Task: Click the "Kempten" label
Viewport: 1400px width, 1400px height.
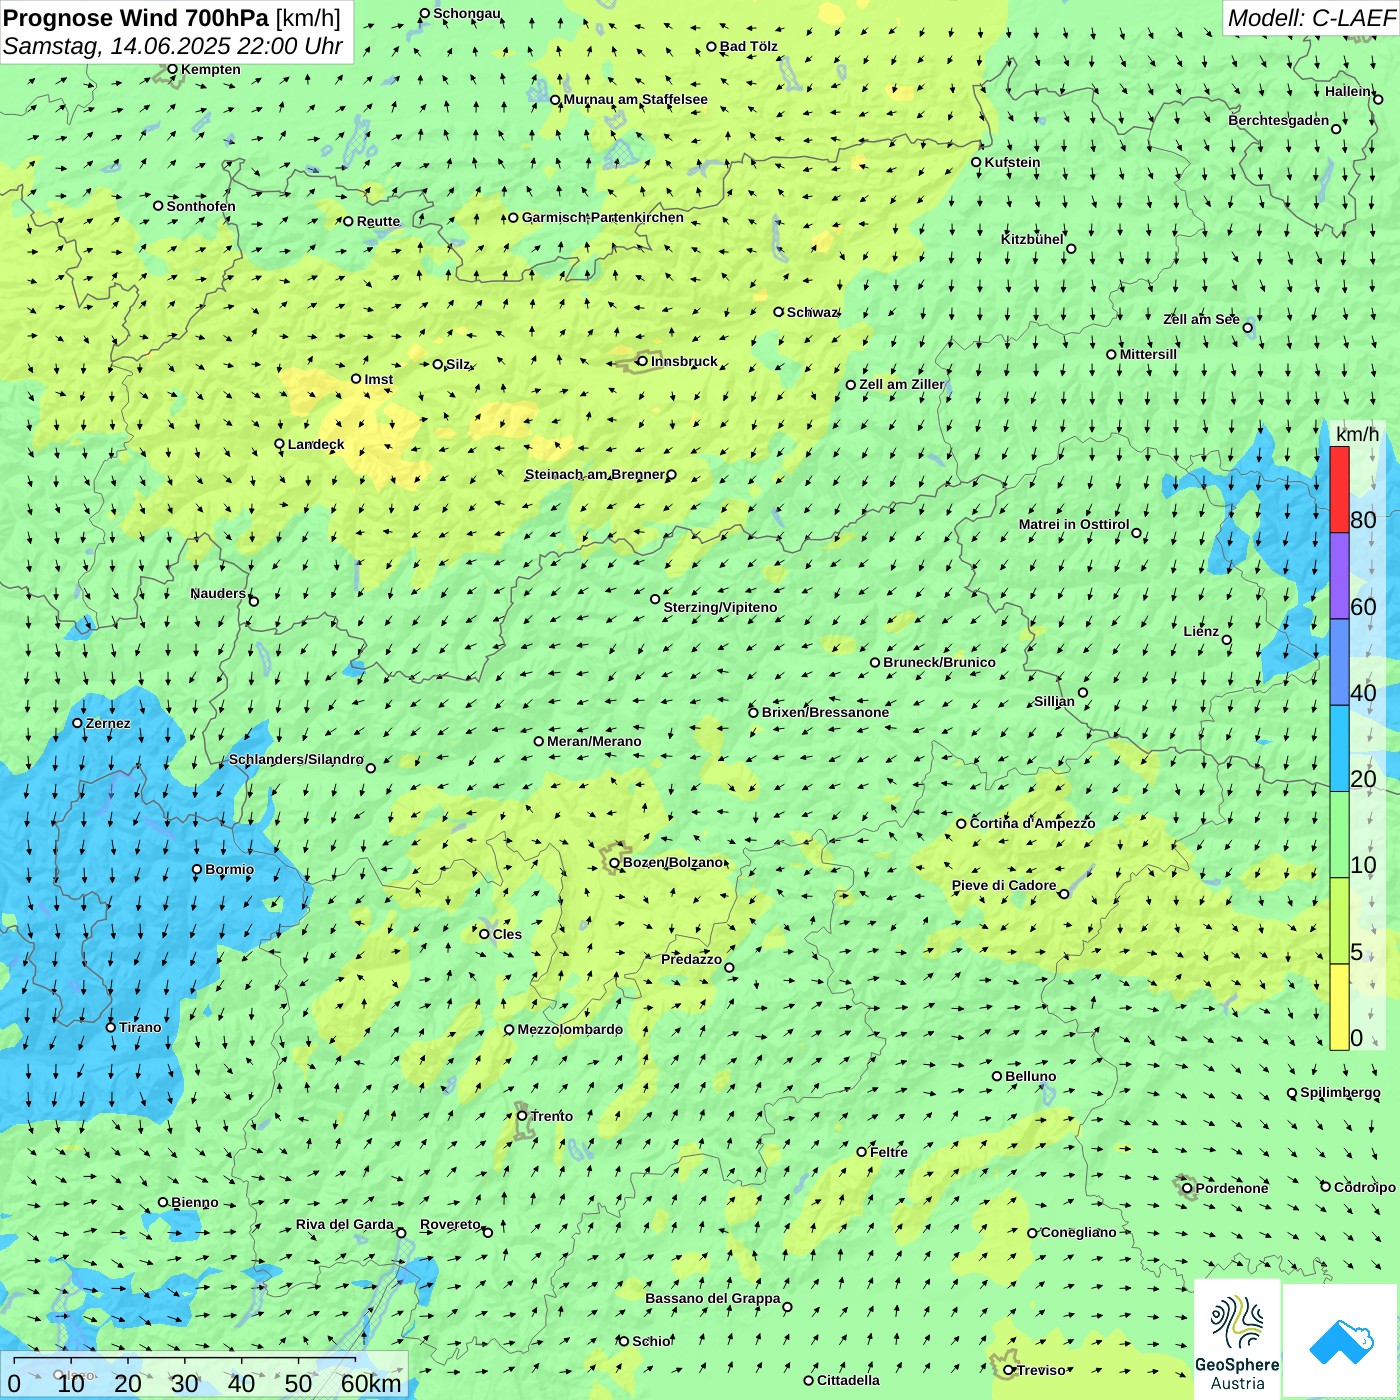Action: (211, 69)
